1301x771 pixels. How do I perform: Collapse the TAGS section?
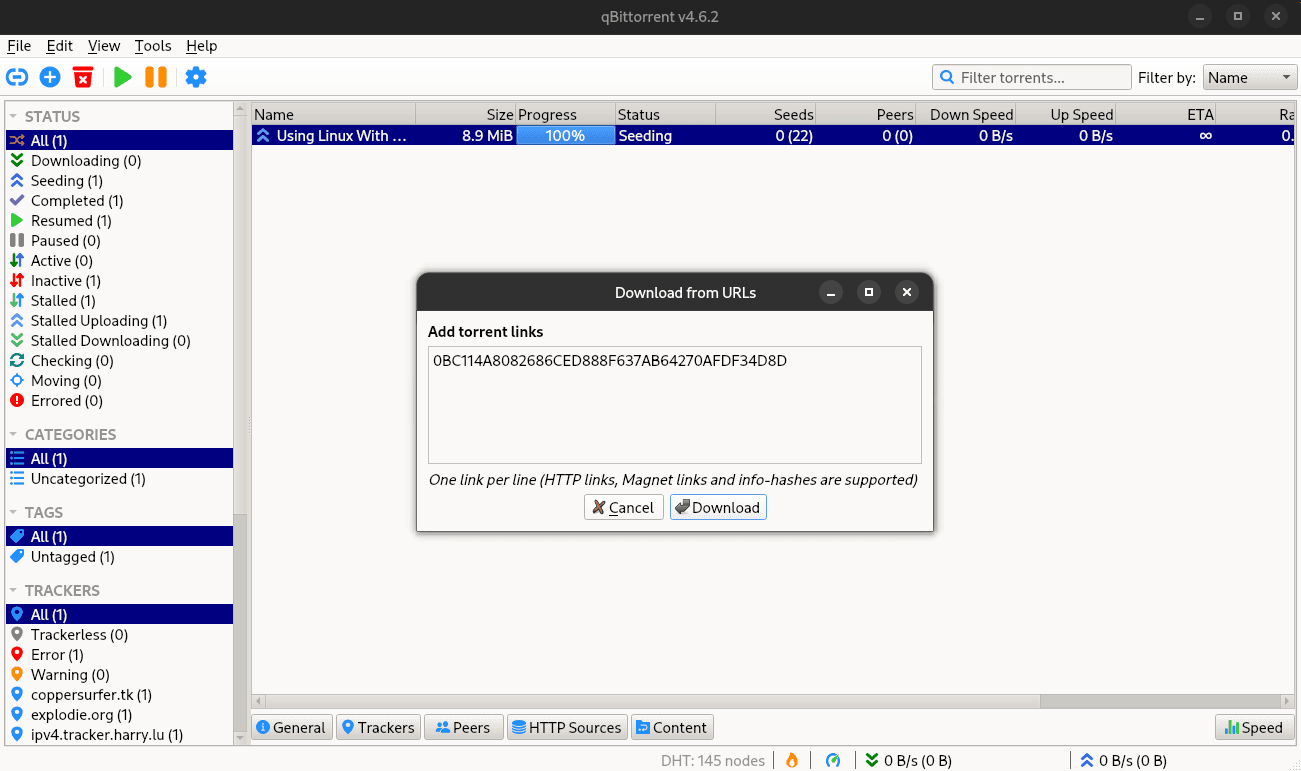14,513
